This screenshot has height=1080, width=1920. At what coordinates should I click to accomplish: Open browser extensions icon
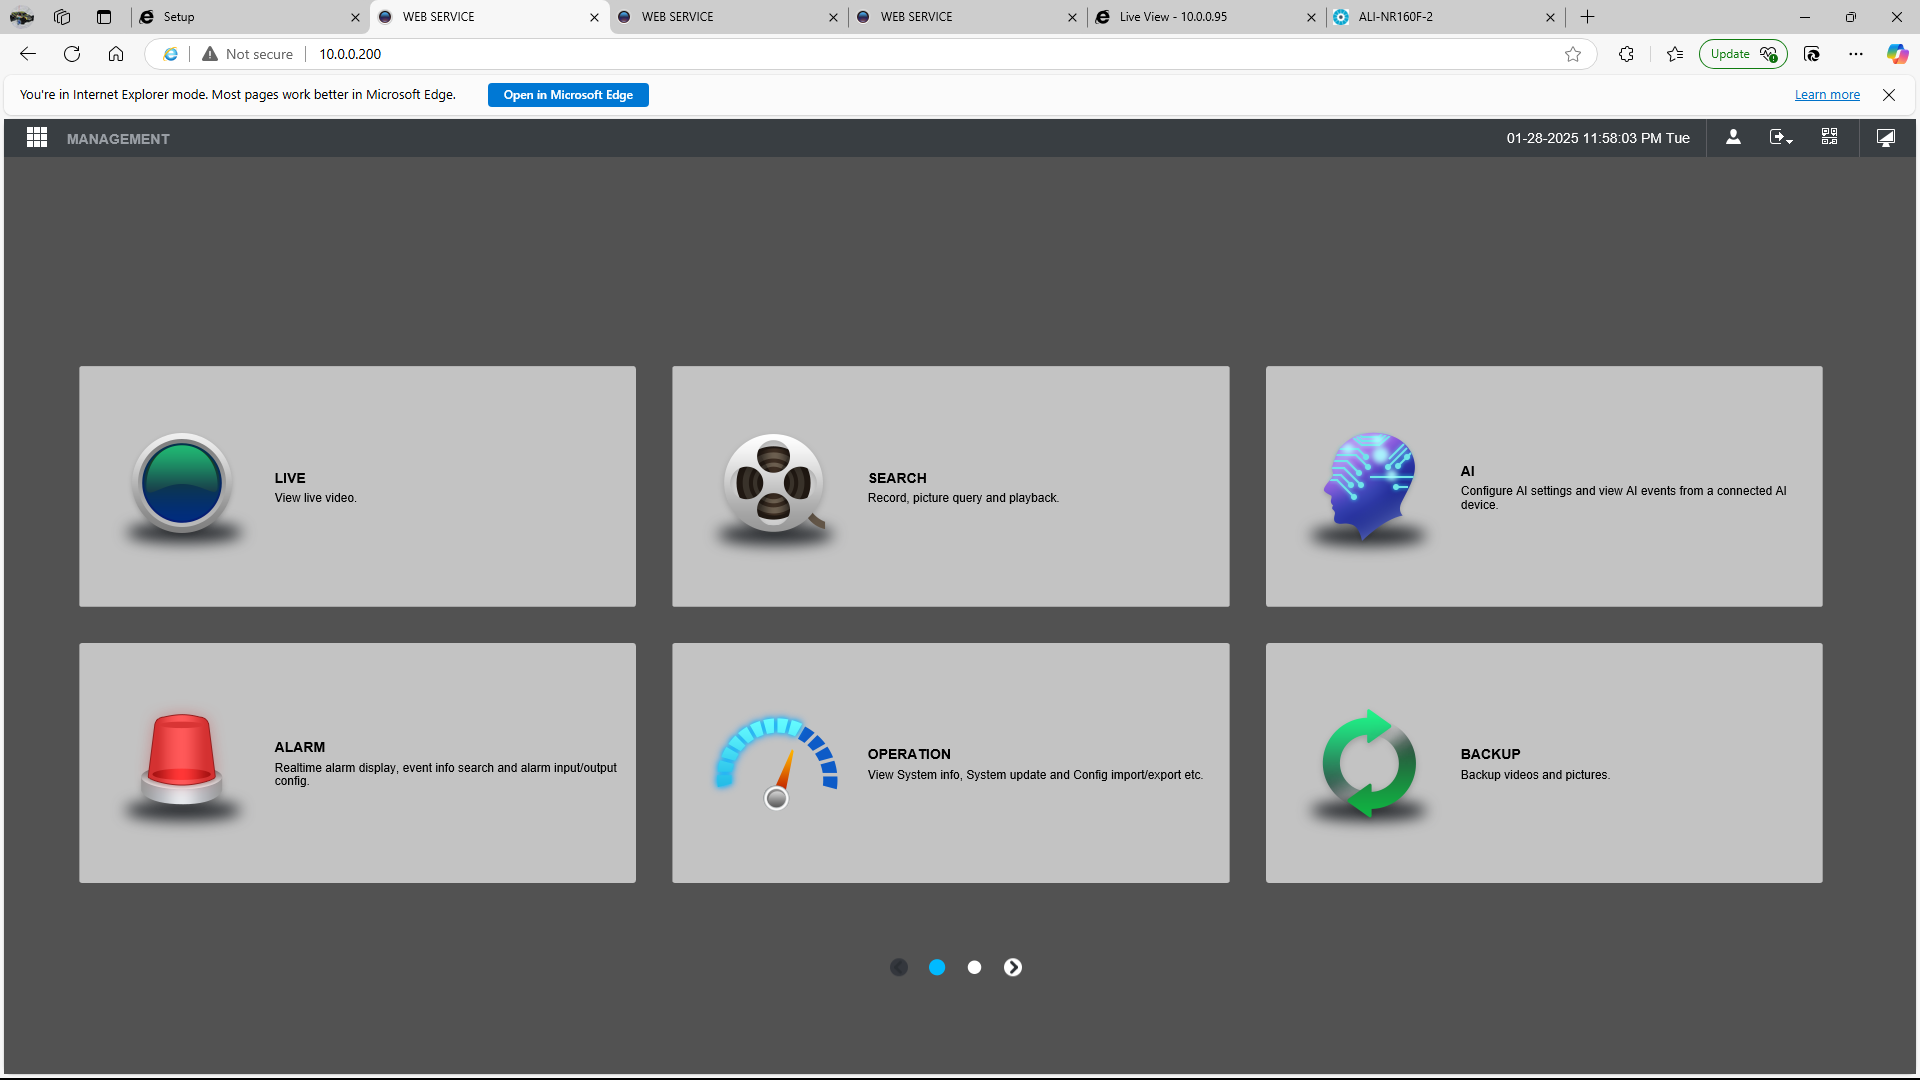(1627, 54)
